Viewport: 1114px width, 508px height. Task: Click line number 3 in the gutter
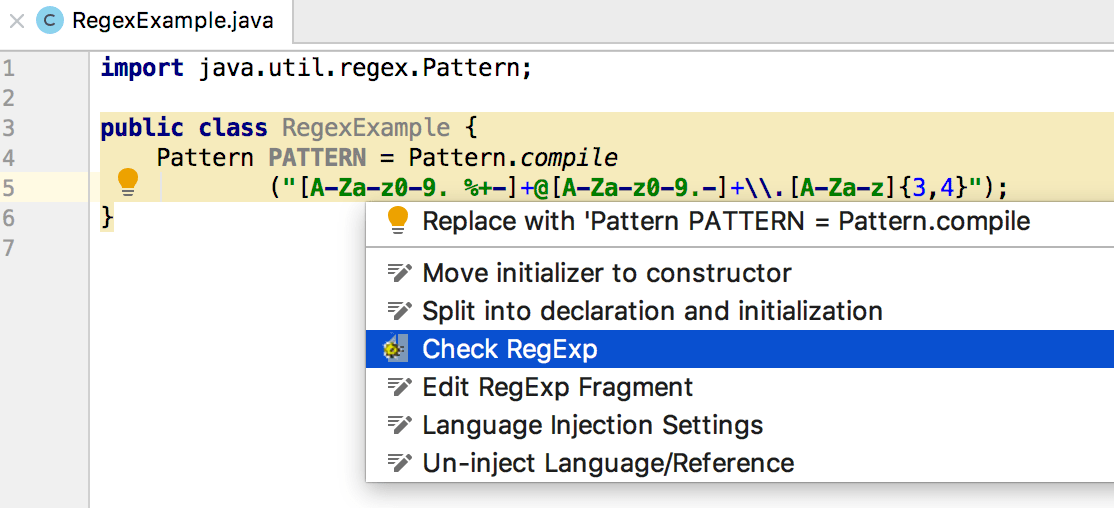pyautogui.click(x=7, y=128)
